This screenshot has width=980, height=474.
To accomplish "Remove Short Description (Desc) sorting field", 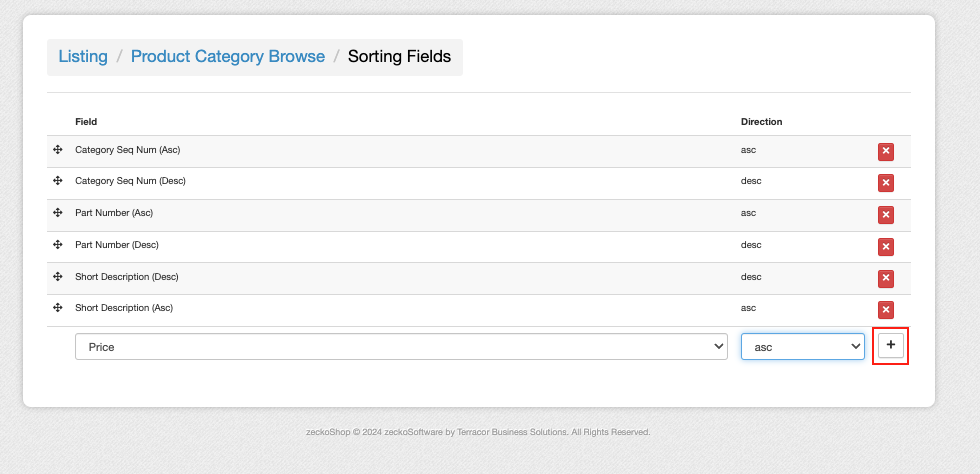I will click(x=886, y=279).
